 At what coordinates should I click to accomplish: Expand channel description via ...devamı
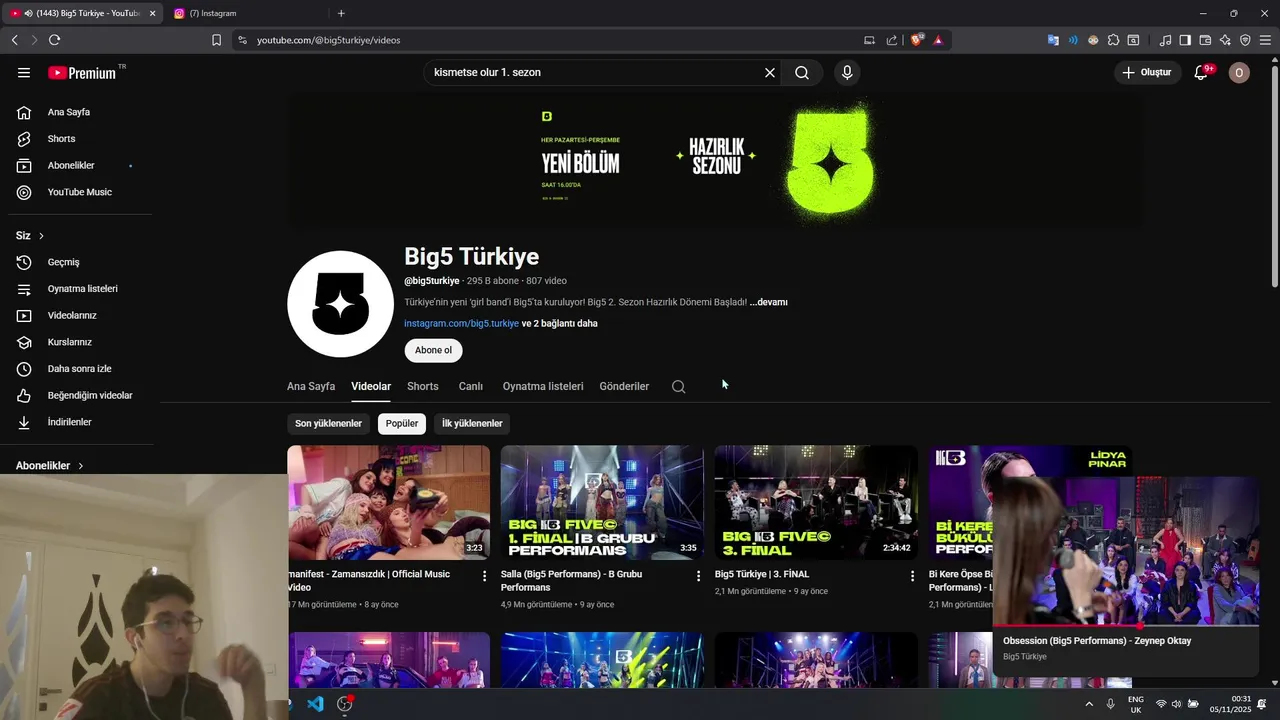point(768,302)
